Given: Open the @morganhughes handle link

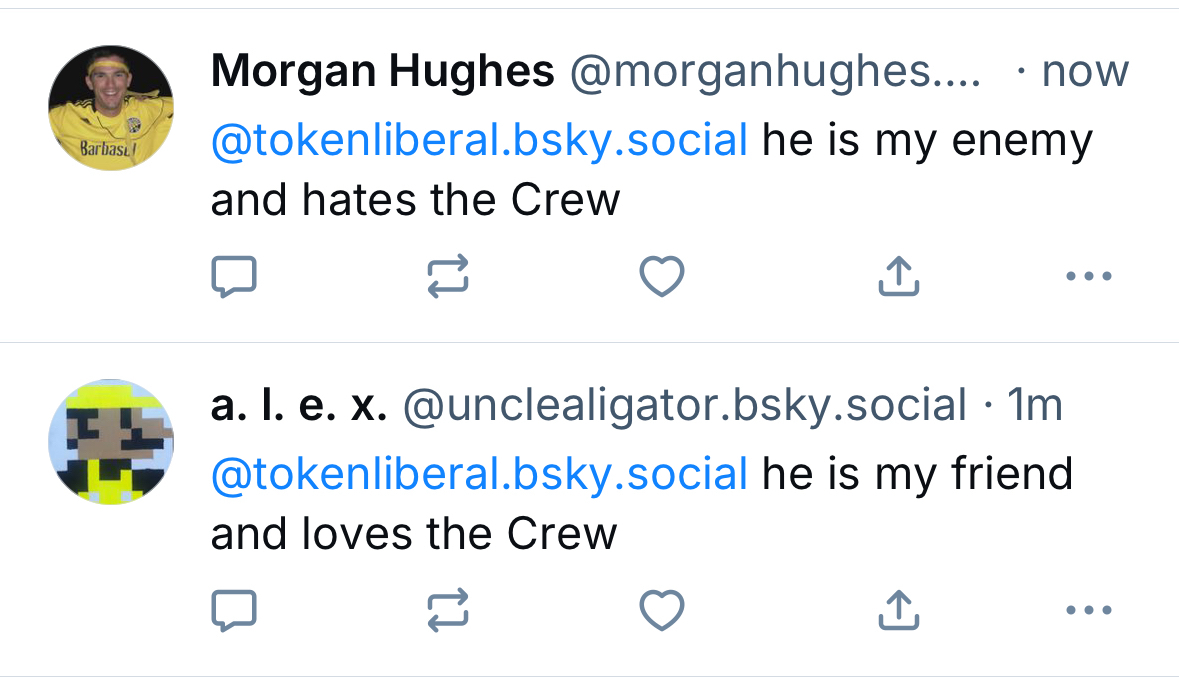Looking at the screenshot, I should point(775,72).
